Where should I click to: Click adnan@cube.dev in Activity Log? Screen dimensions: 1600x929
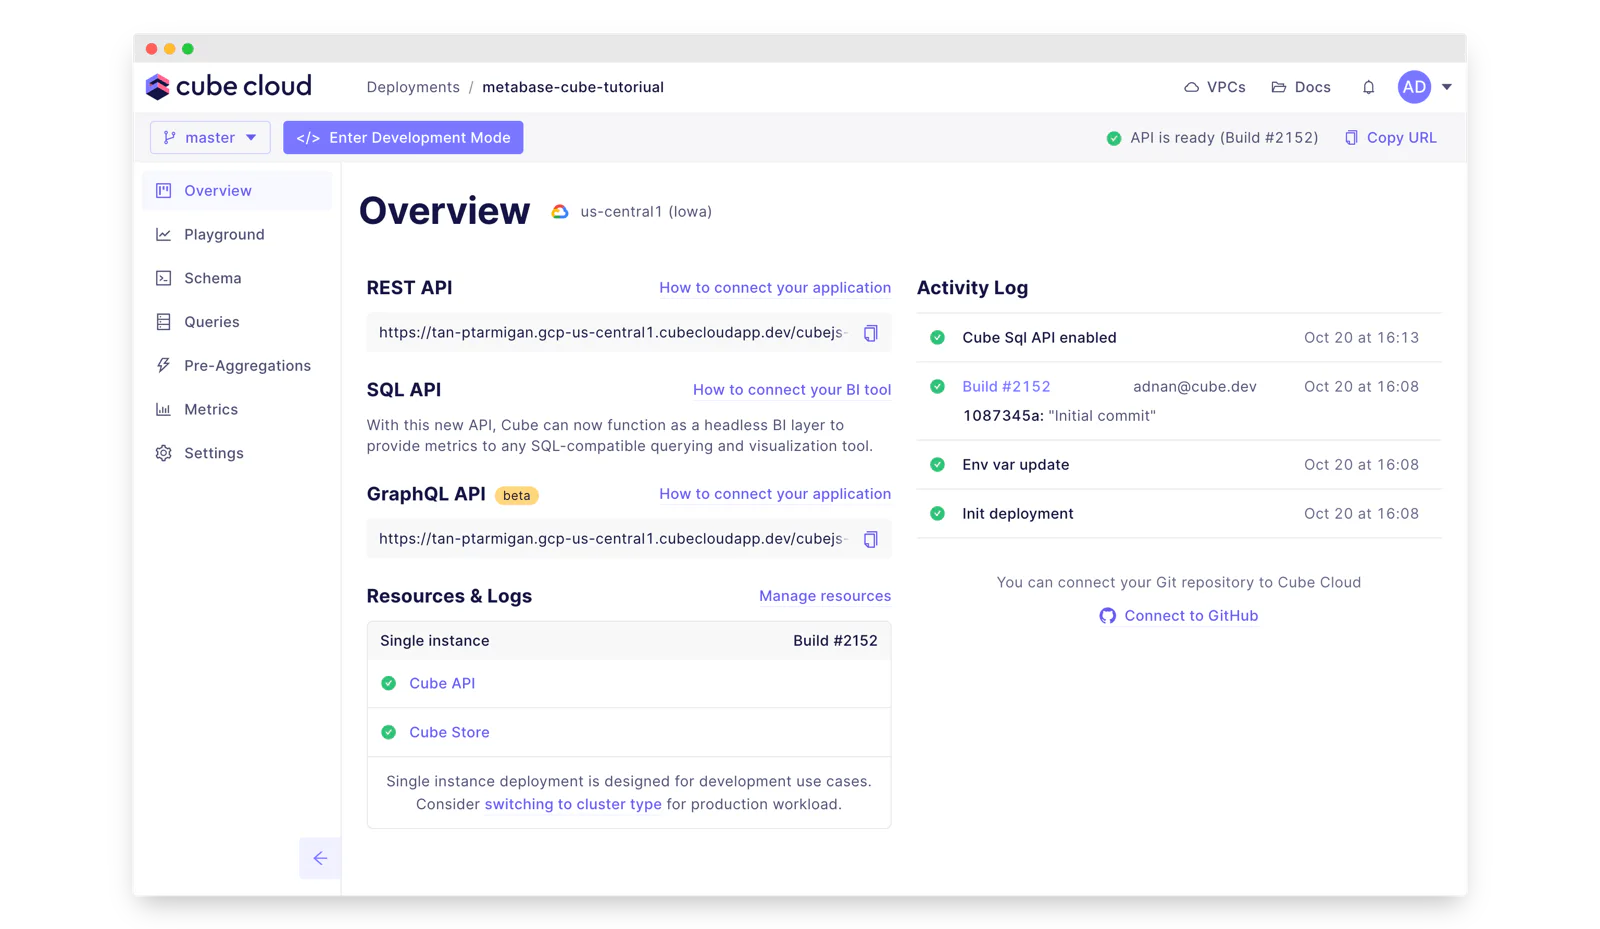pos(1195,387)
